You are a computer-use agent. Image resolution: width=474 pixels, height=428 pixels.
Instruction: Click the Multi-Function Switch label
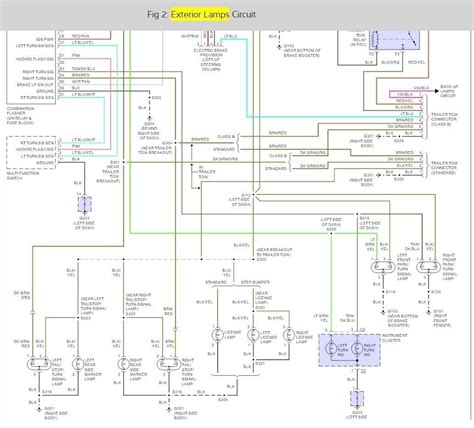click(23, 176)
